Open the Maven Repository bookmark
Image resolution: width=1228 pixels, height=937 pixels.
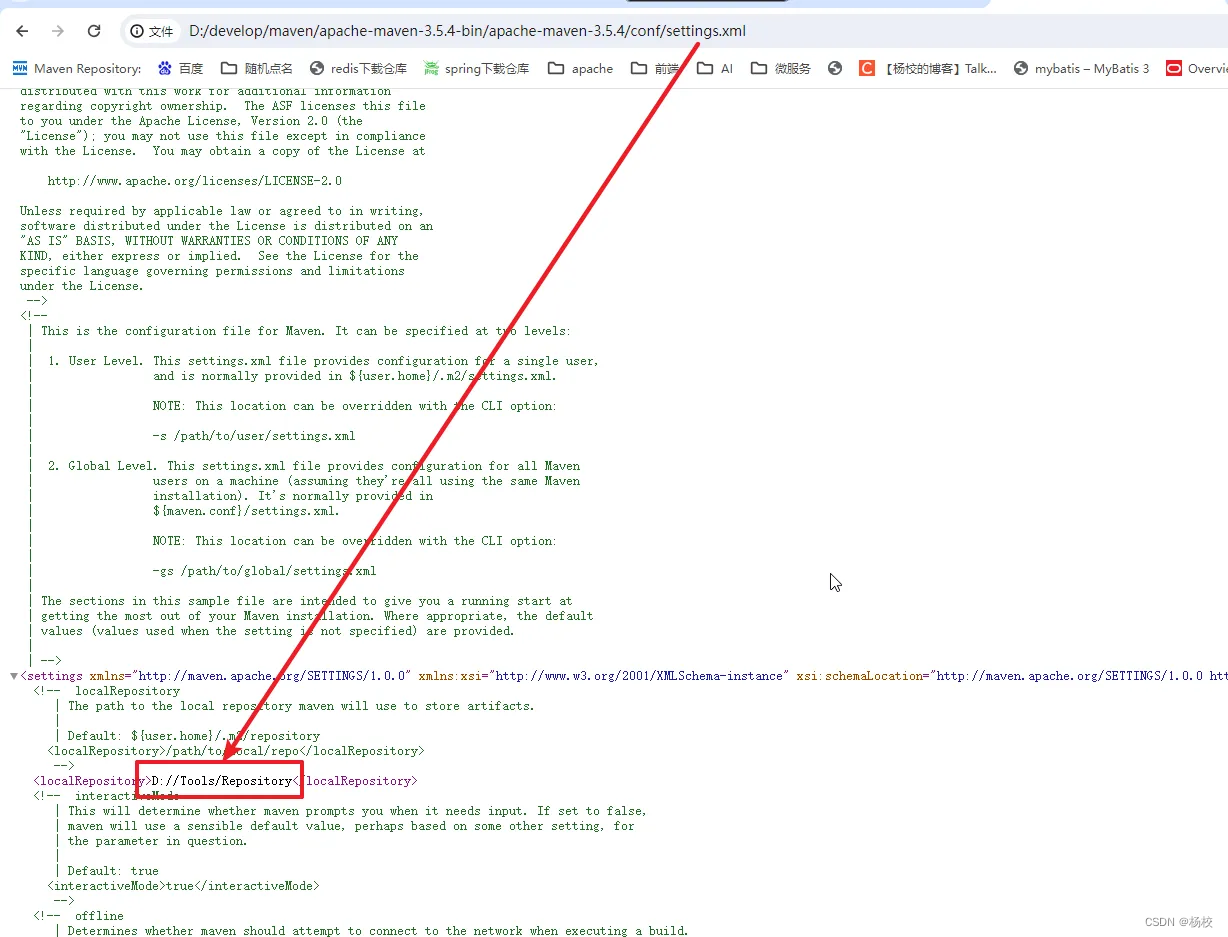tap(77, 68)
